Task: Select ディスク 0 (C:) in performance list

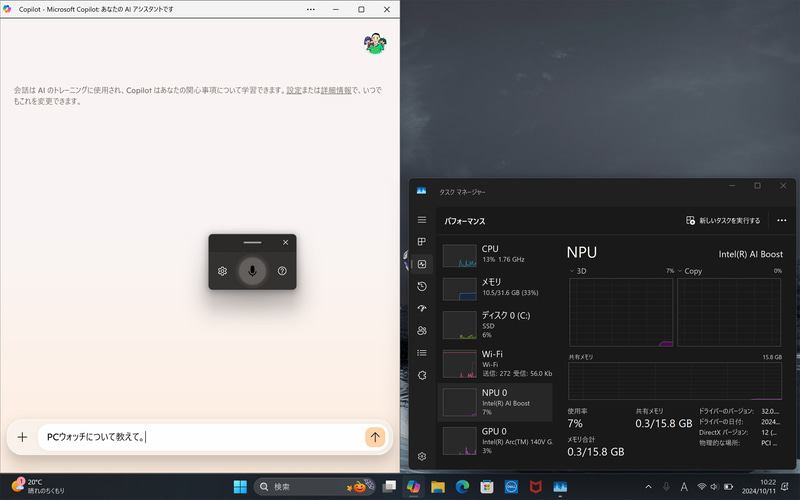Action: 495,324
